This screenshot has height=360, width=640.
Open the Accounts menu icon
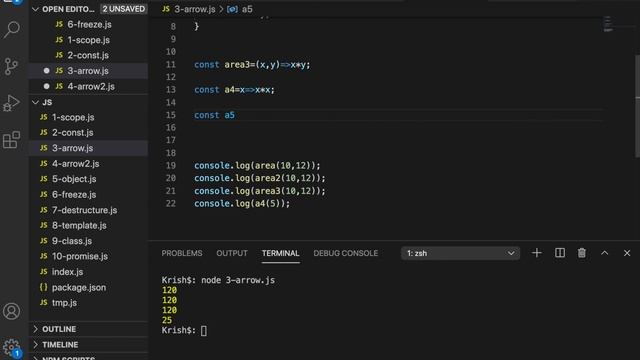click(11, 311)
